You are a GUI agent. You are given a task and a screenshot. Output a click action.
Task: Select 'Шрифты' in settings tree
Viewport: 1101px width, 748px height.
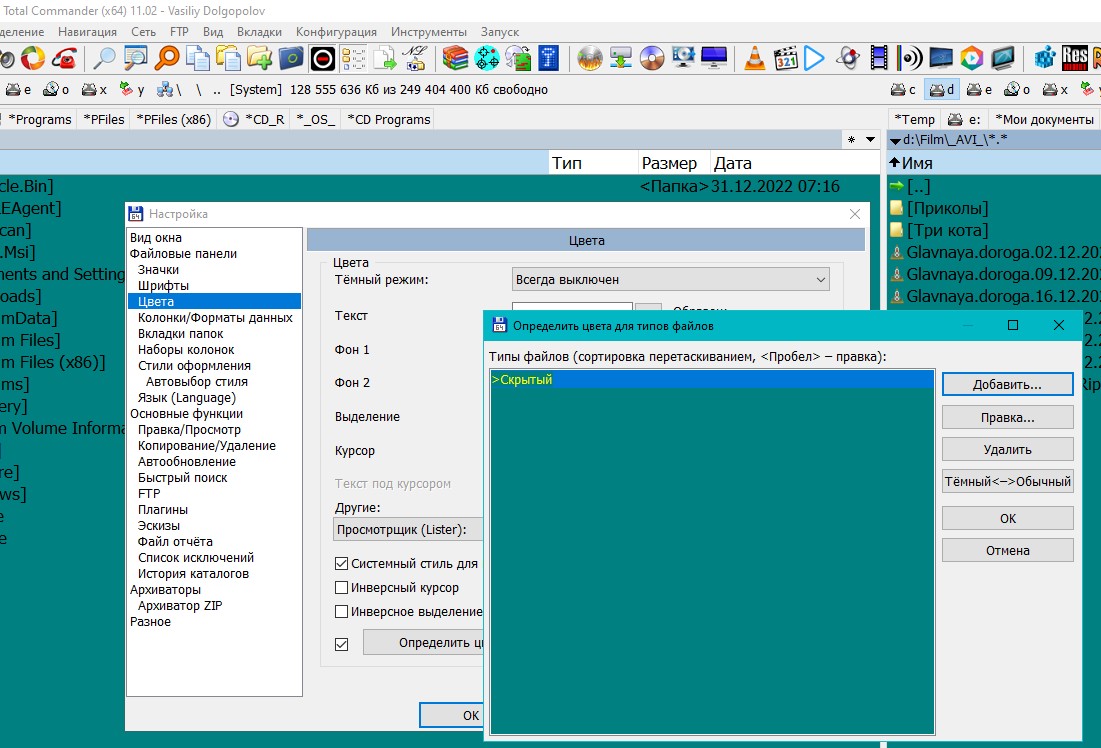(x=163, y=285)
